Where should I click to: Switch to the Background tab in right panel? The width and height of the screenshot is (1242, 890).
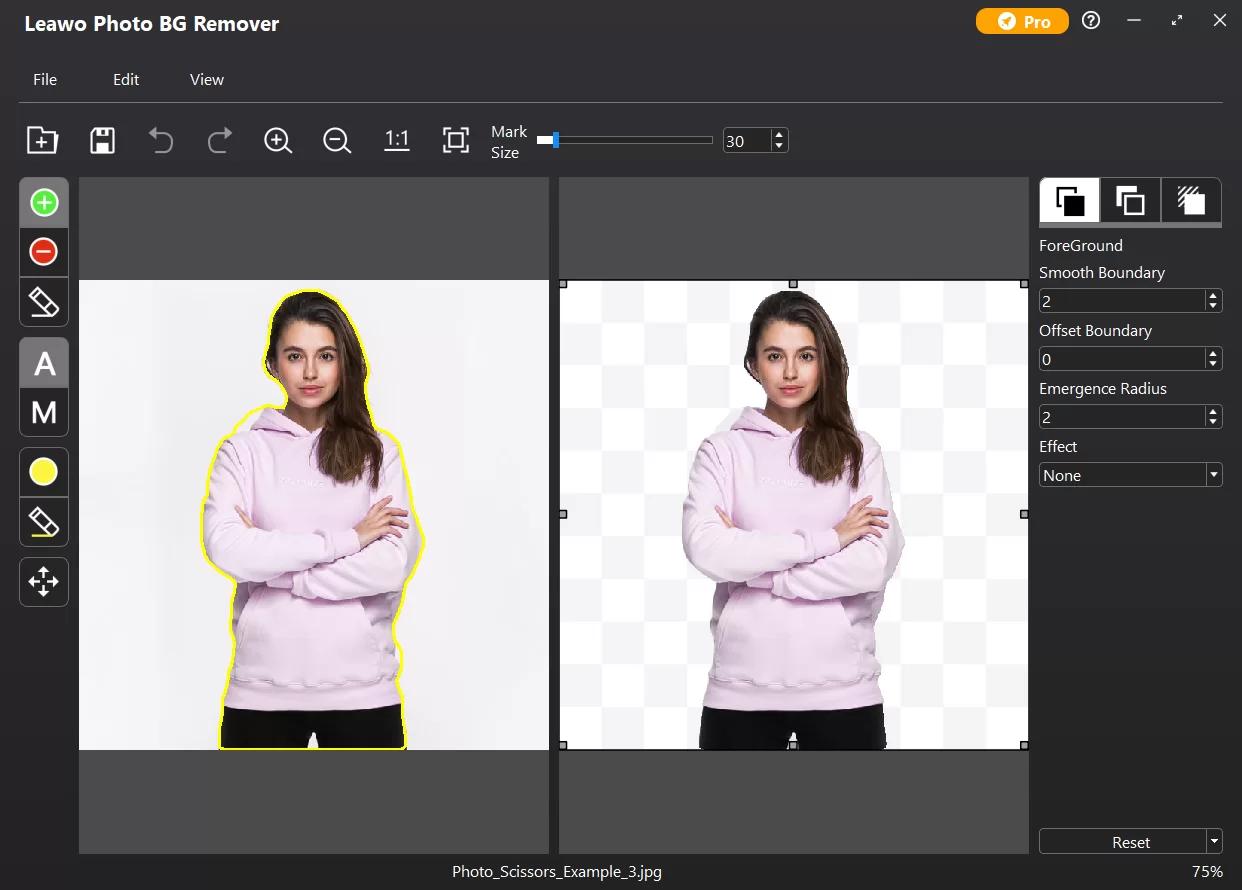pos(1130,201)
